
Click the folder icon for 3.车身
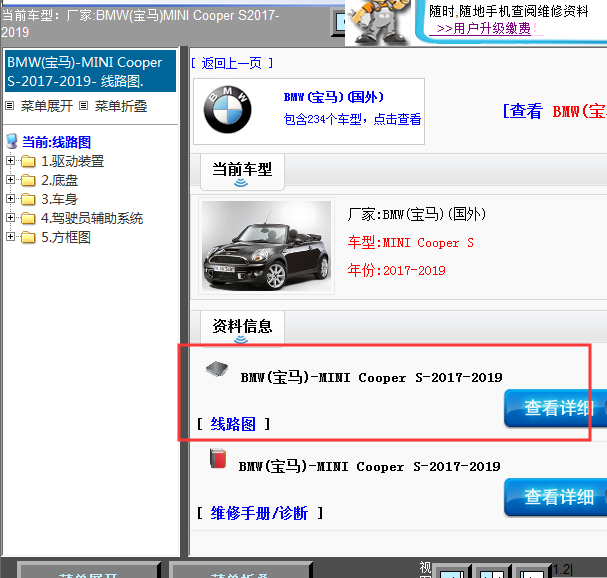27,199
